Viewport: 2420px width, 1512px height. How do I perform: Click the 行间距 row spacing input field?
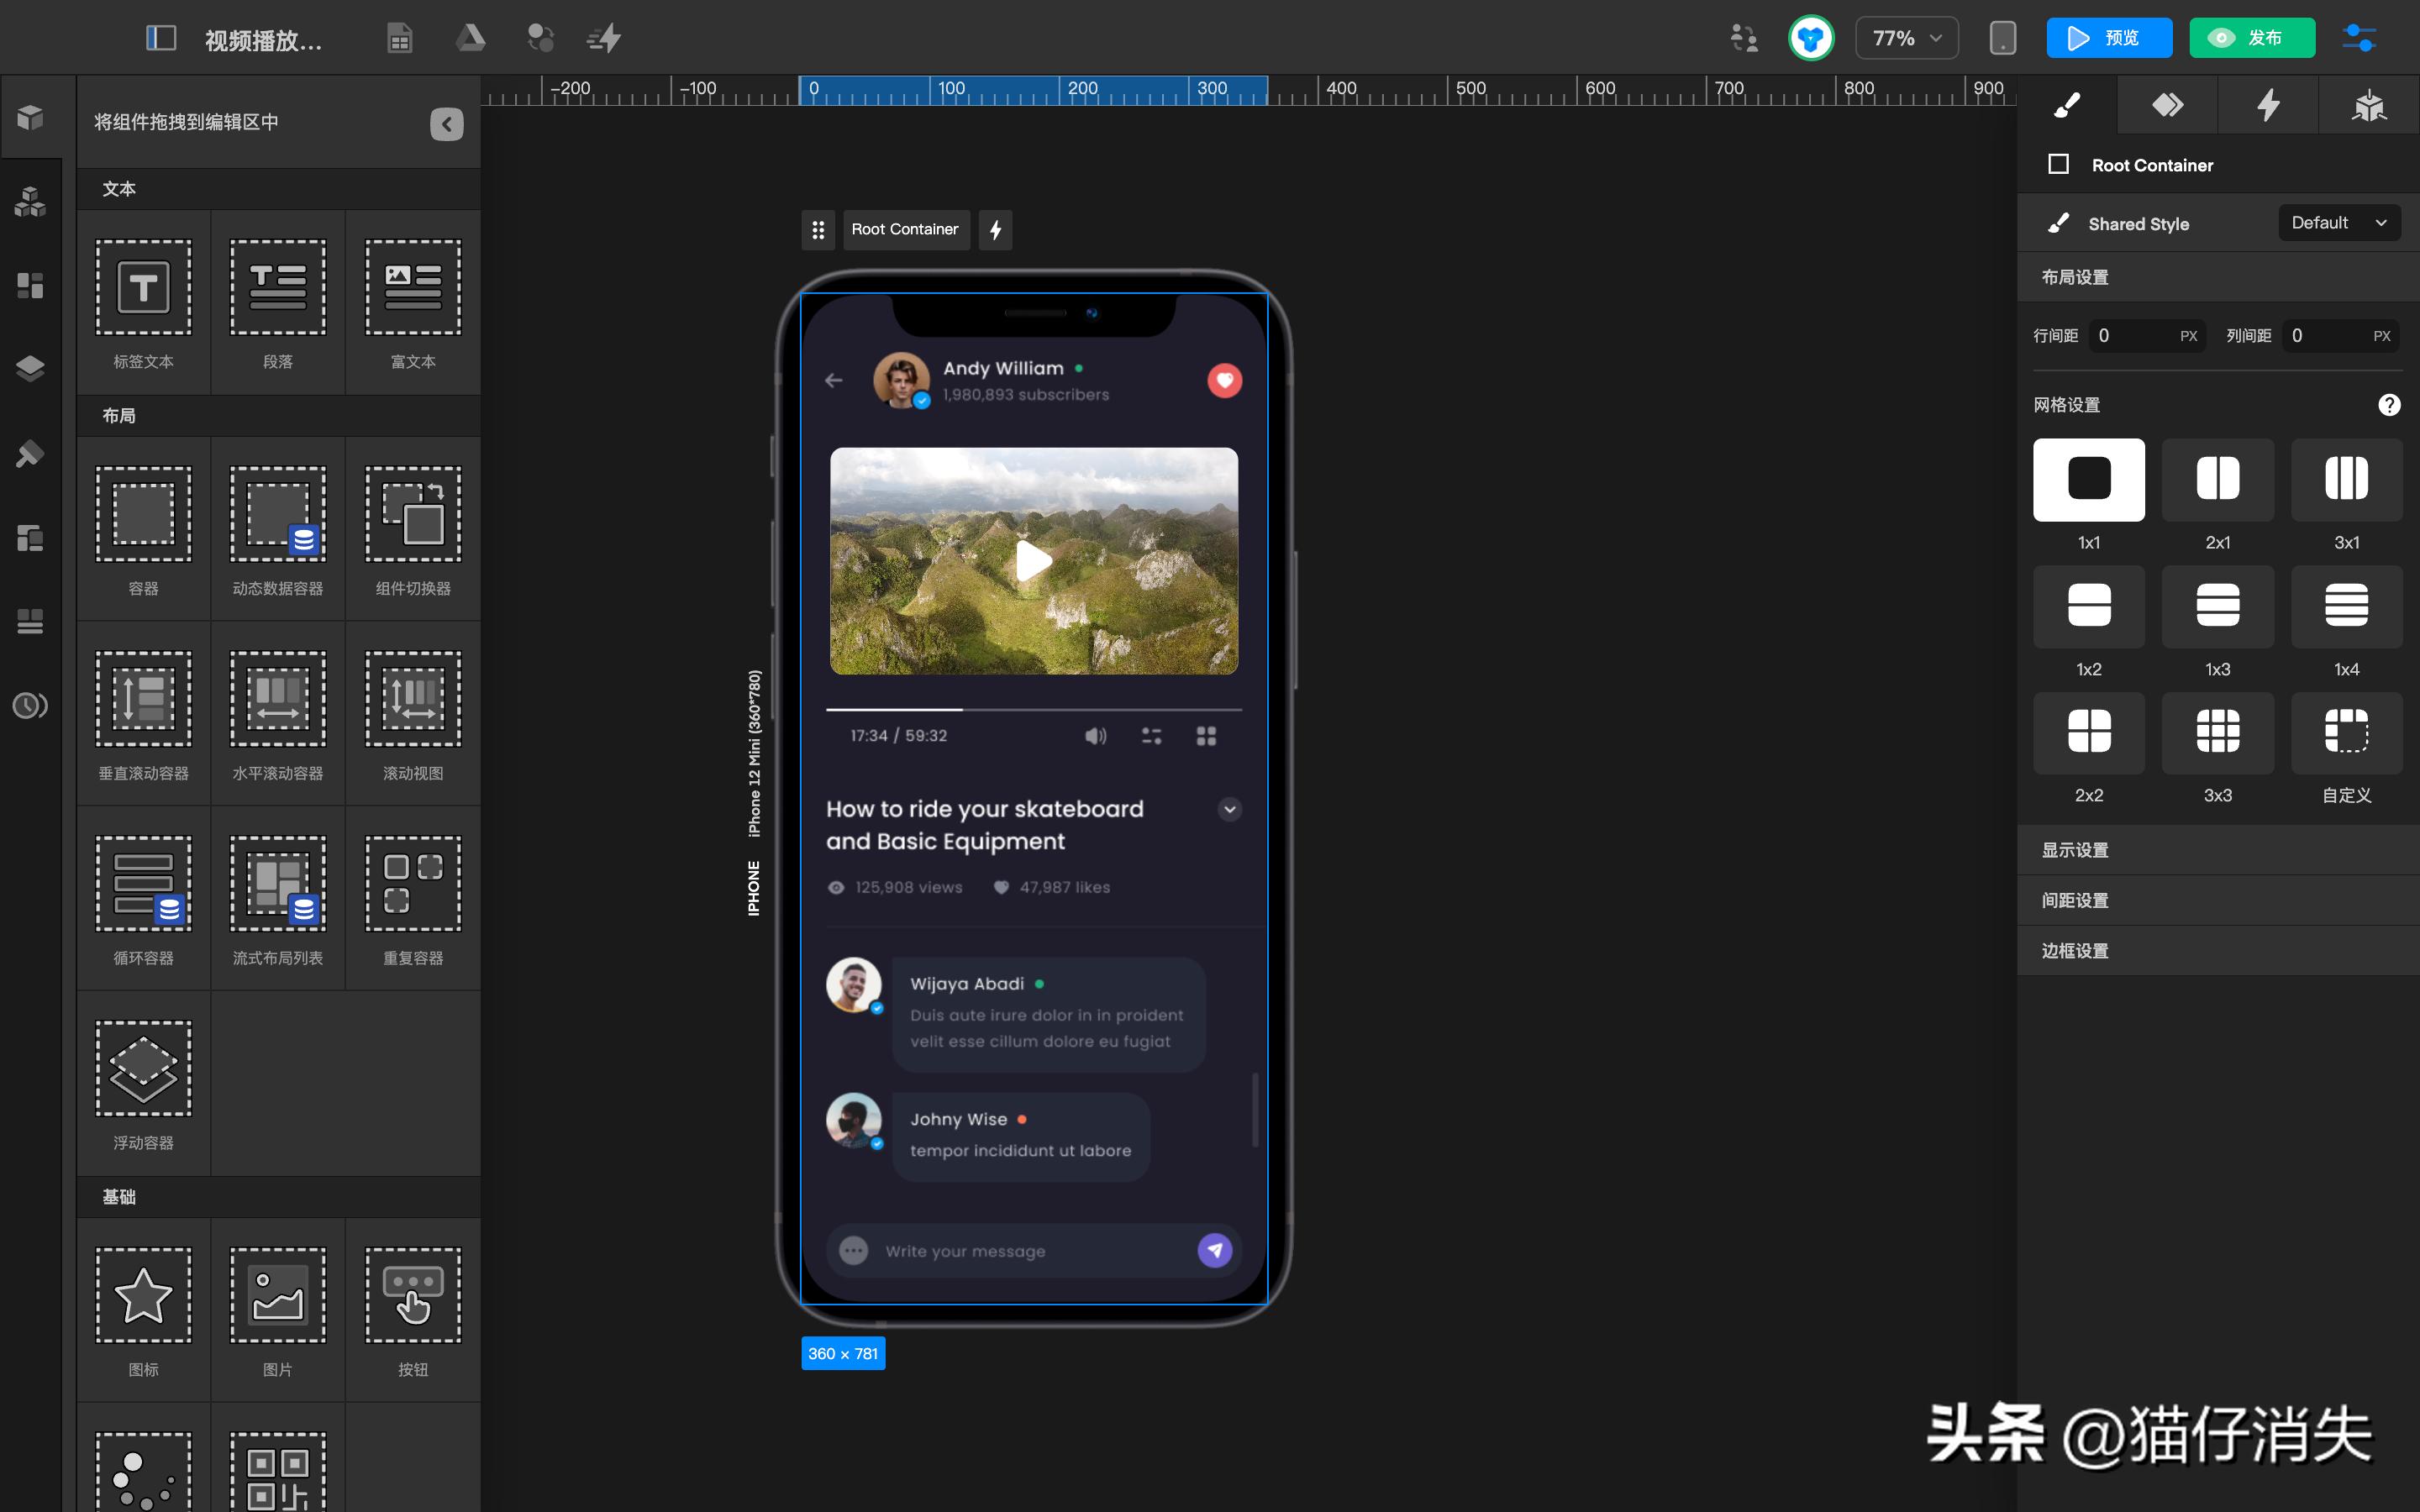pyautogui.click(x=2134, y=336)
